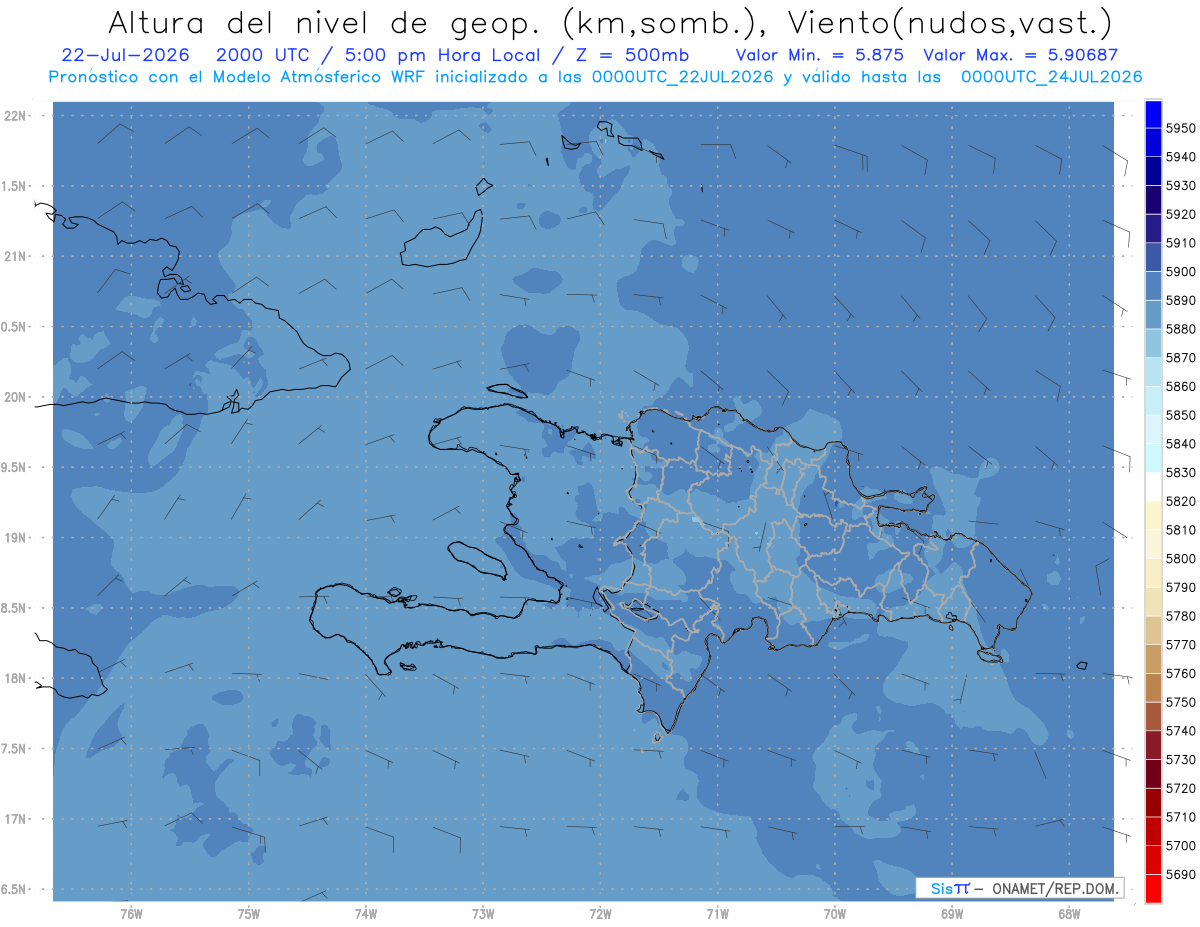Click the '71W' longitude label
1200x927 pixels.
[717, 913]
